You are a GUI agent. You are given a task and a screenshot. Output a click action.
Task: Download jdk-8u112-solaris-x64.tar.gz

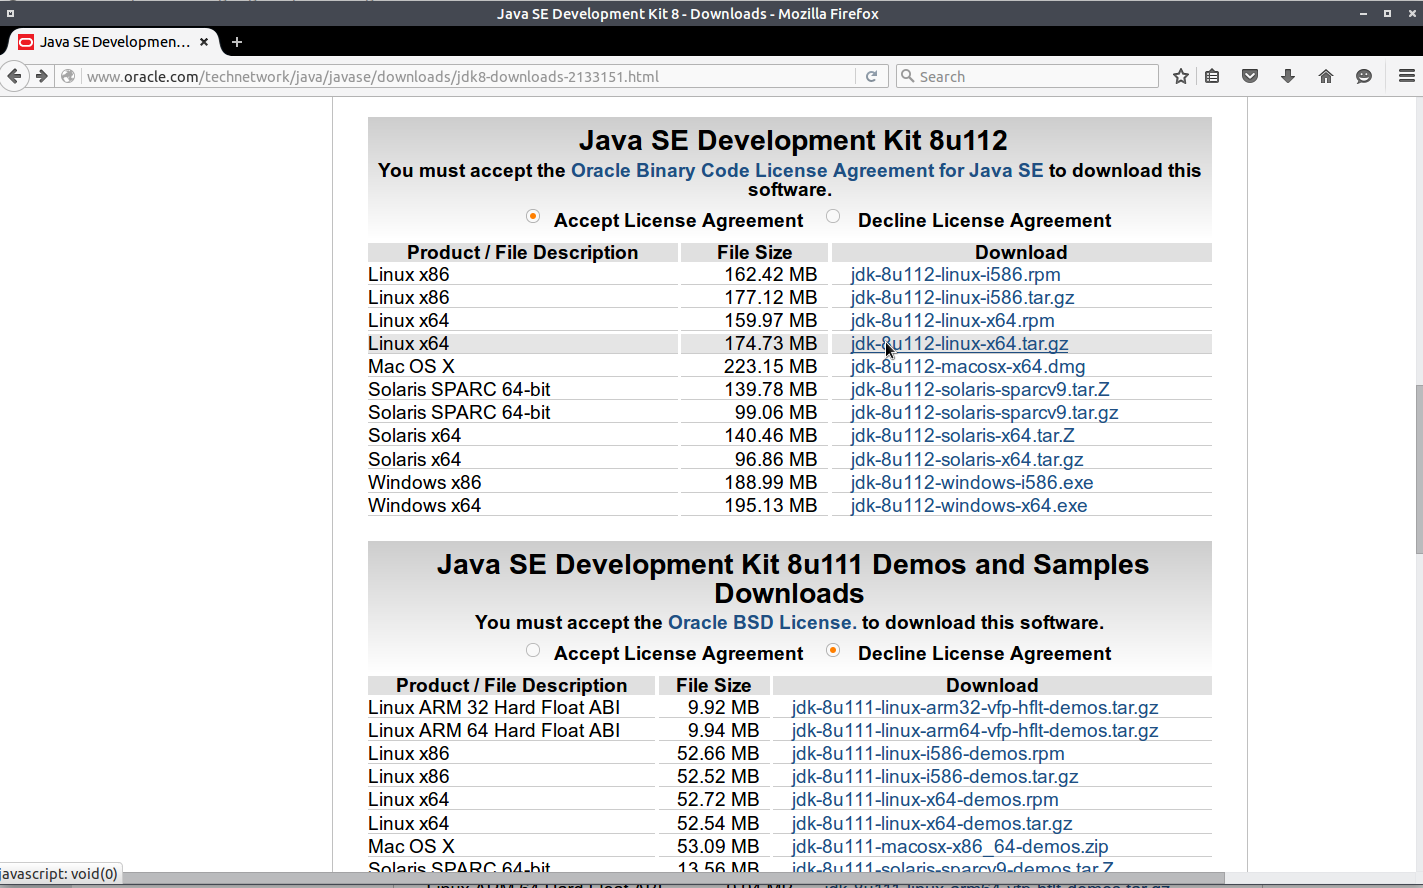(x=967, y=460)
